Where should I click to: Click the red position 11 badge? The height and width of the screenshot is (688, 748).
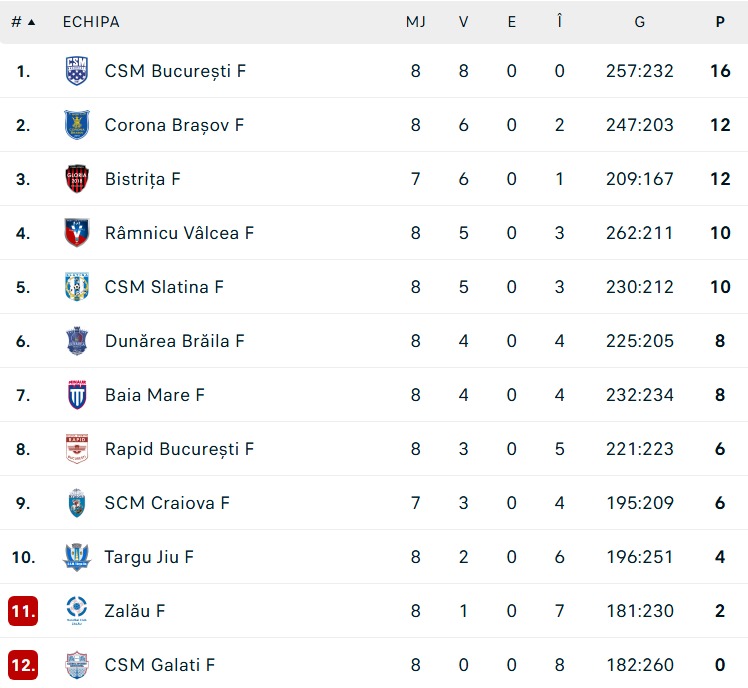(23, 611)
